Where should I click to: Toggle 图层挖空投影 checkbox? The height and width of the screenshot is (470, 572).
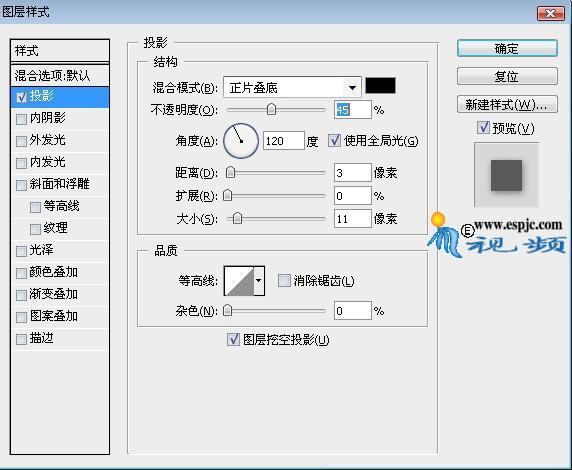click(233, 339)
